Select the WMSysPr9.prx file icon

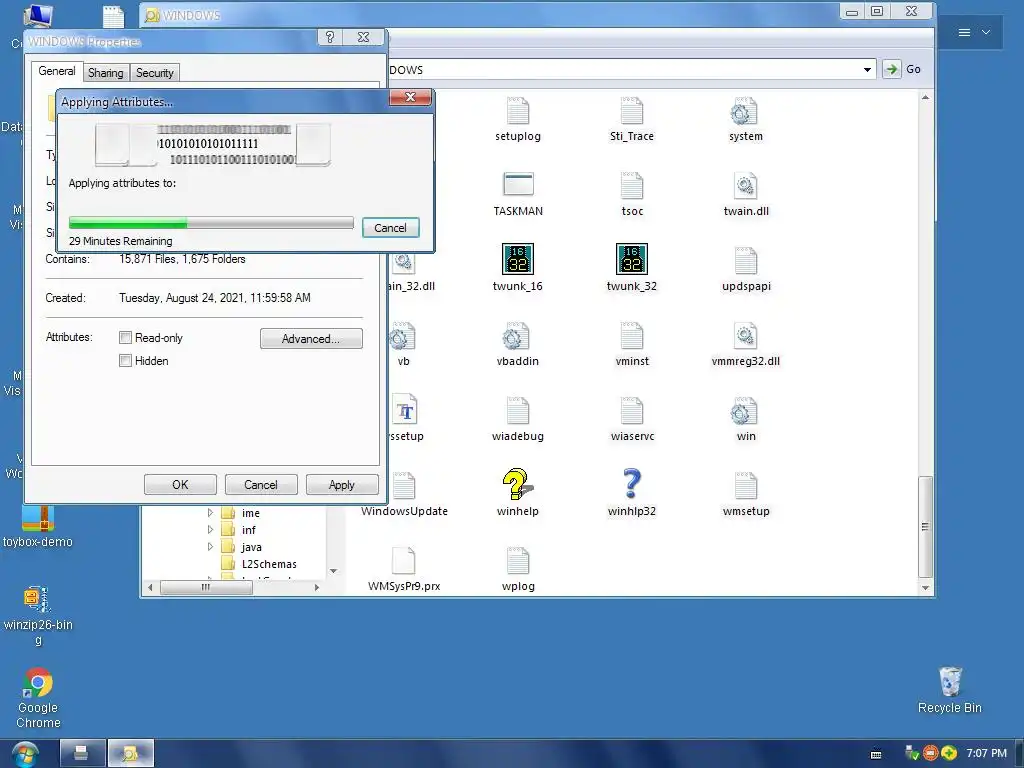point(404,562)
